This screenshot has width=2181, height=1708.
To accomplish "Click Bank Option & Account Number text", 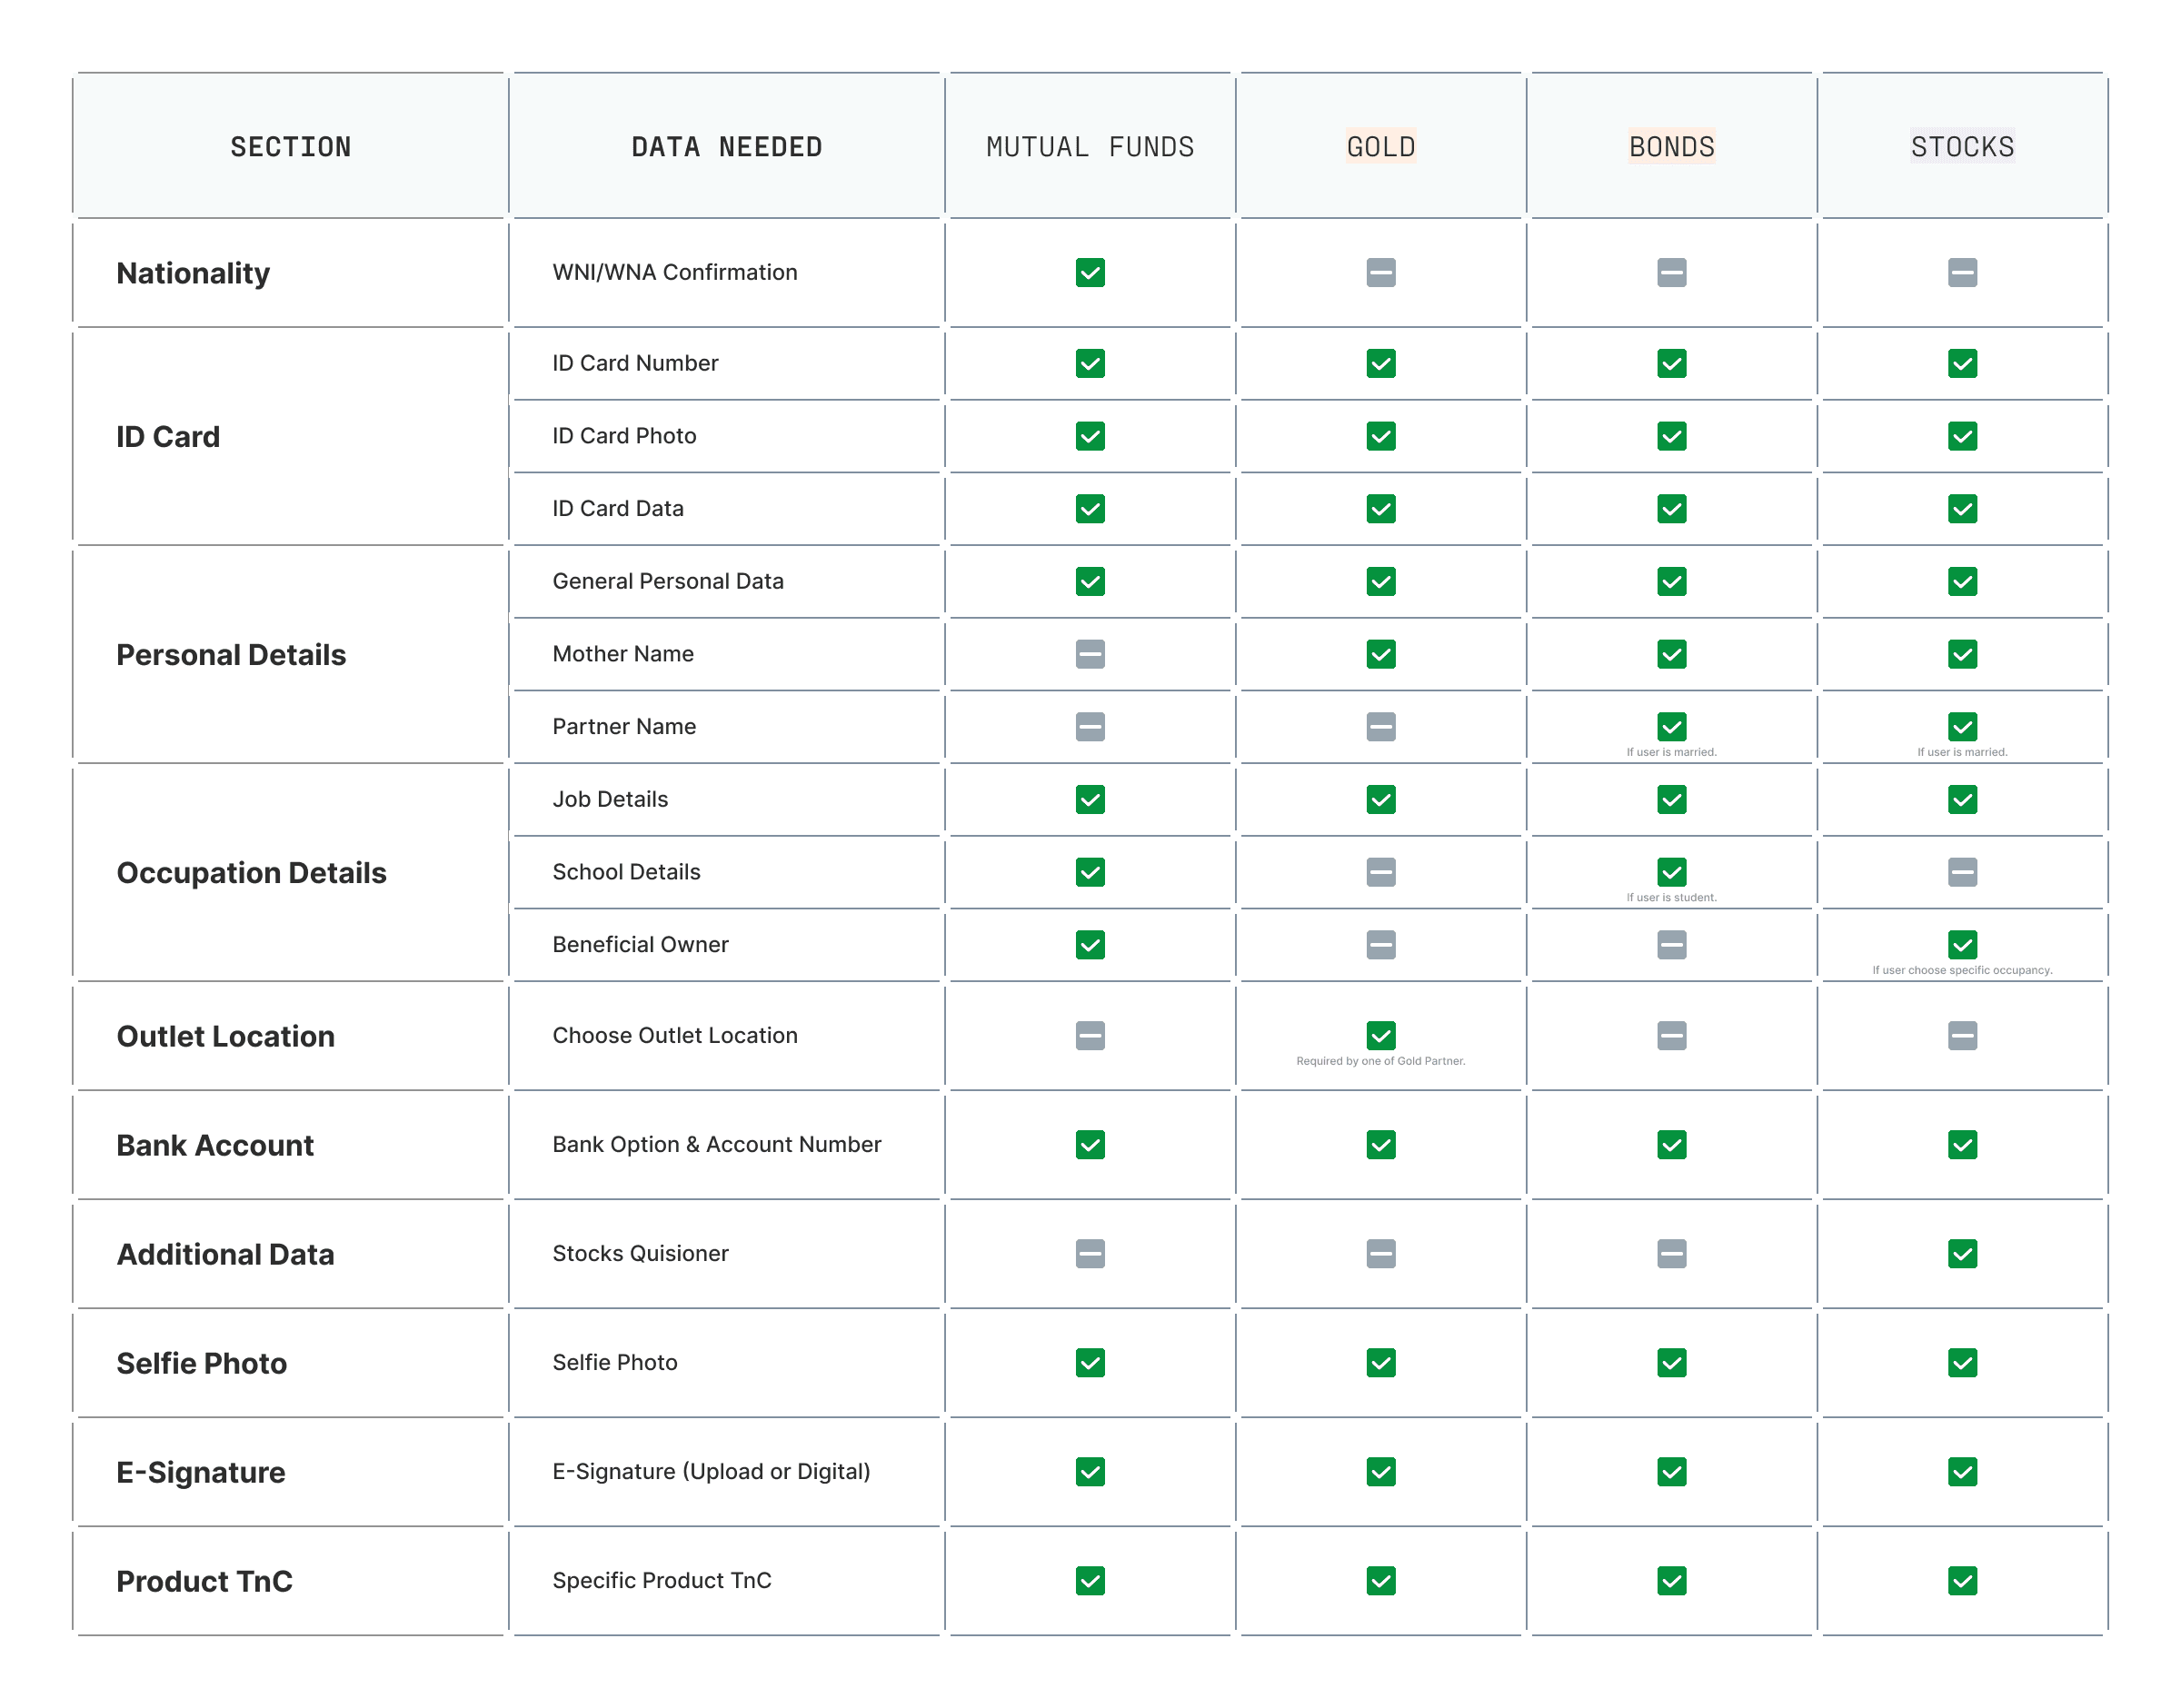I will [x=716, y=1144].
